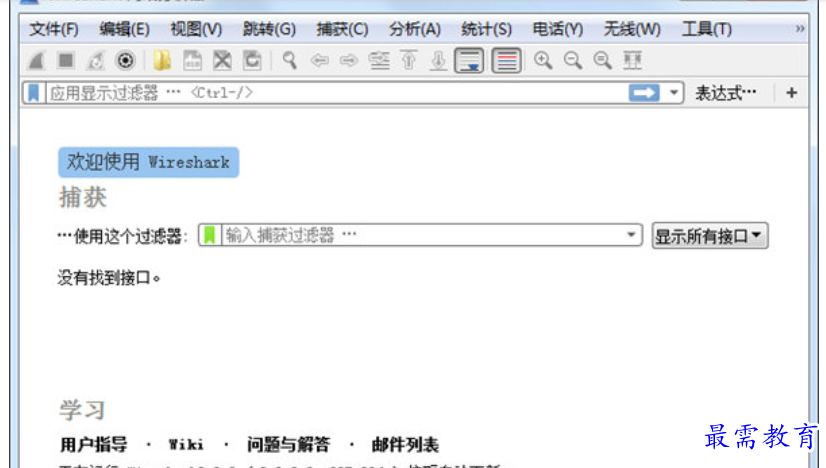Open display filter bookmark icon
This screenshot has height=468, width=826.
click(34, 93)
